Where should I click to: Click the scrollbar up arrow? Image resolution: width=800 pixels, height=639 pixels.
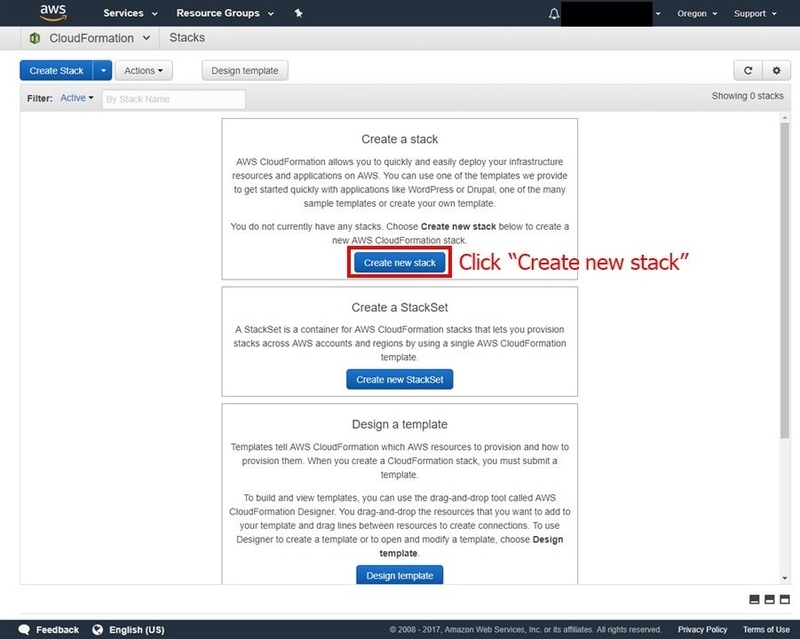[x=785, y=118]
